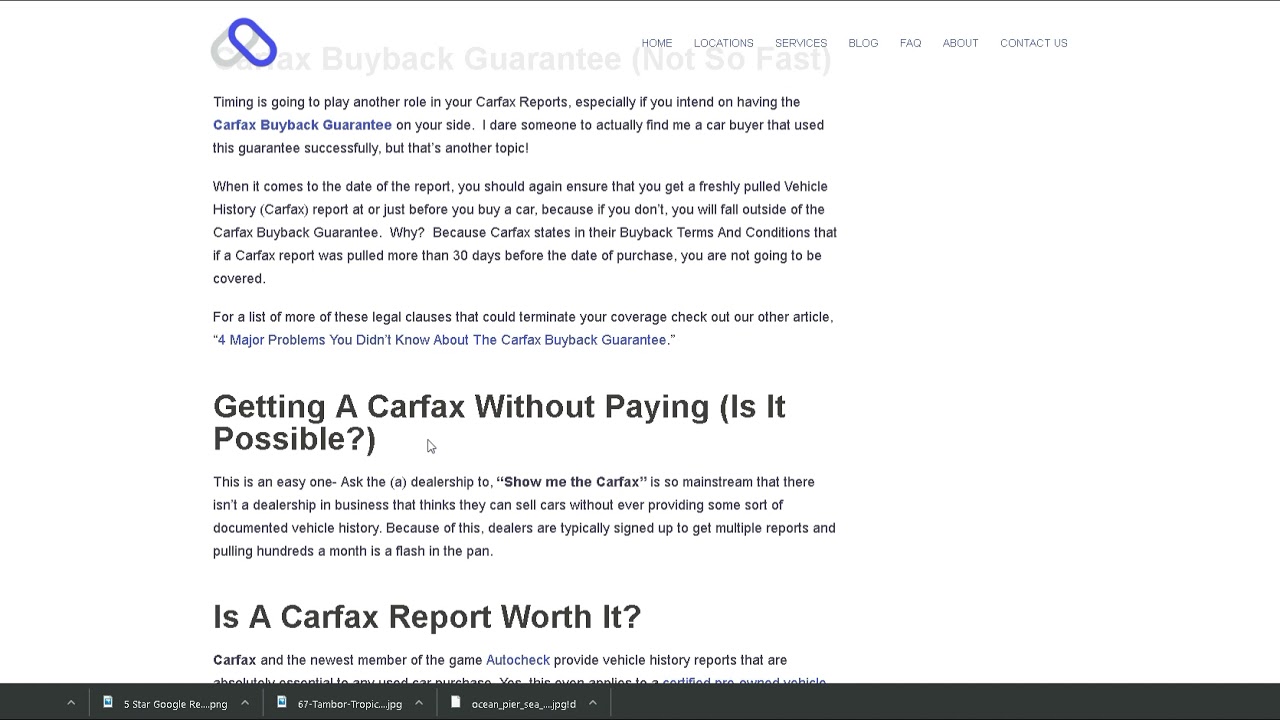Go to the BLOG page
Viewport: 1280px width, 720px height.
click(863, 43)
